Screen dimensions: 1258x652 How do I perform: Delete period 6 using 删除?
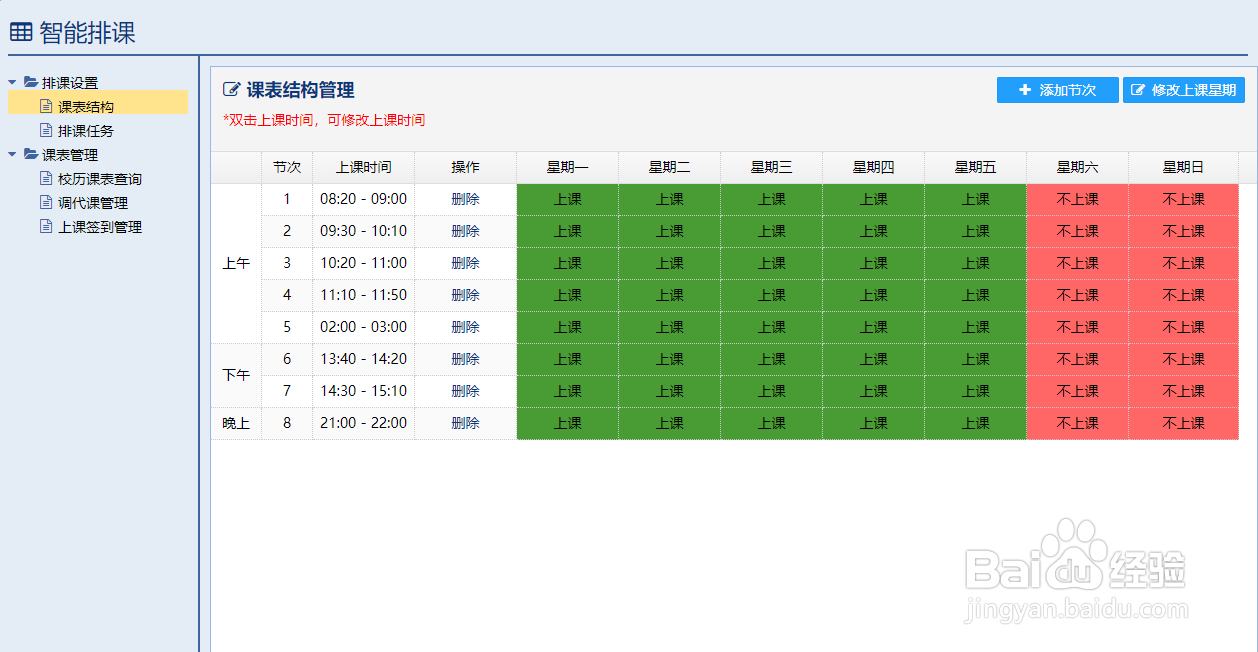pos(465,359)
